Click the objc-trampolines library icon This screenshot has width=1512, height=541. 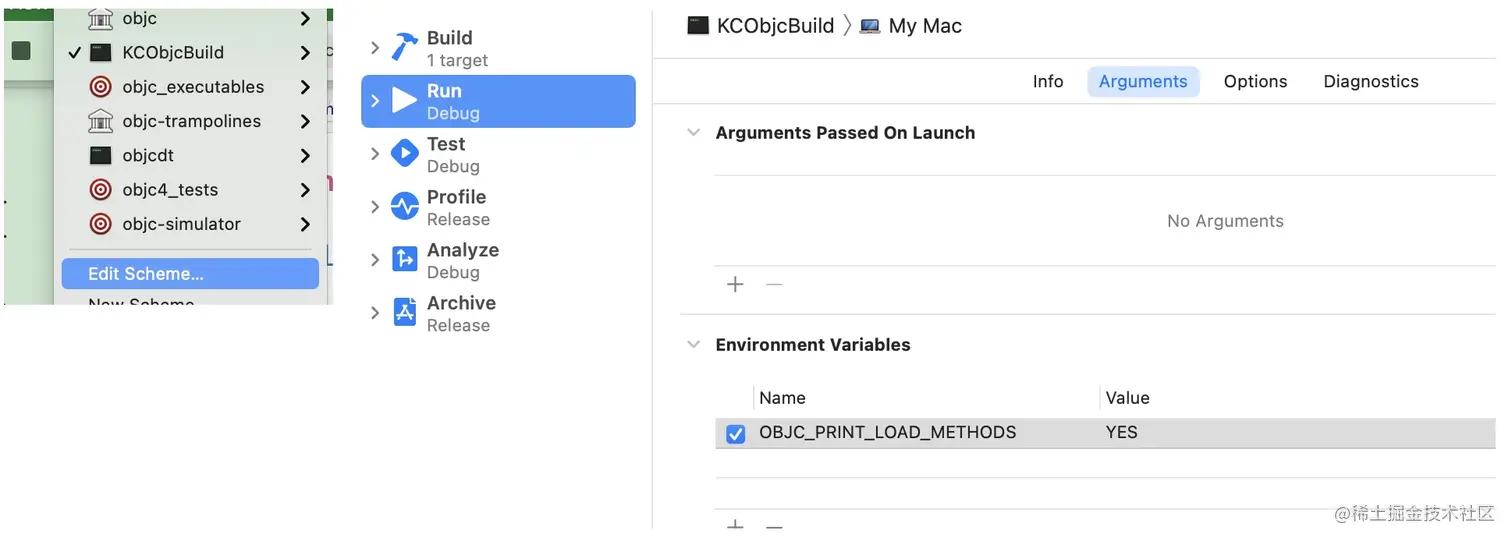point(100,121)
